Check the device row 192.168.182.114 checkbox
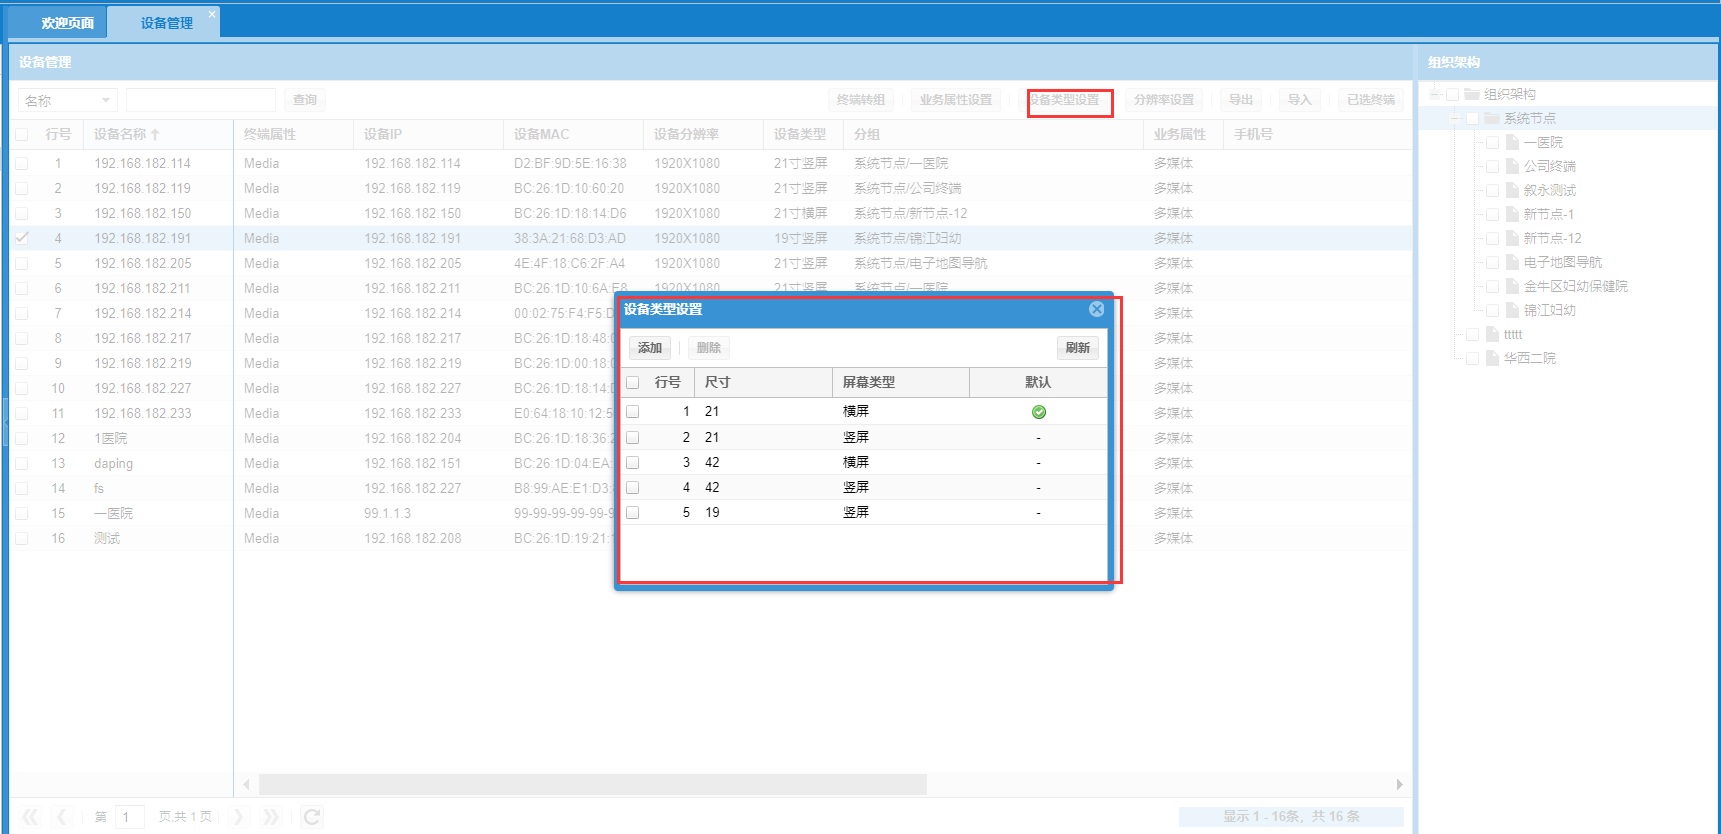The image size is (1721, 834). click(22, 163)
